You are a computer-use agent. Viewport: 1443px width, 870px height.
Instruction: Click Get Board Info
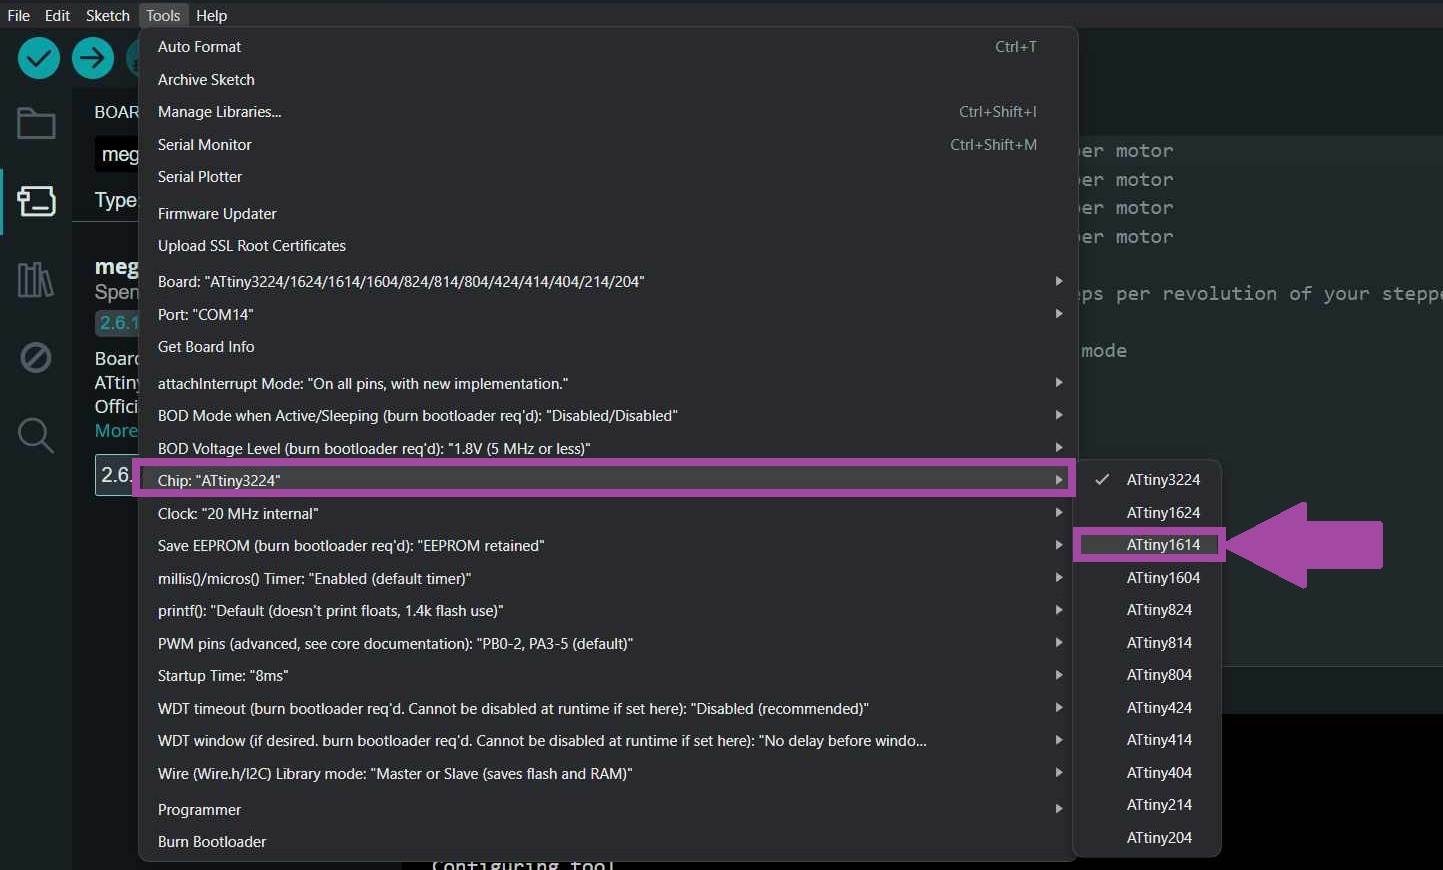tap(206, 347)
